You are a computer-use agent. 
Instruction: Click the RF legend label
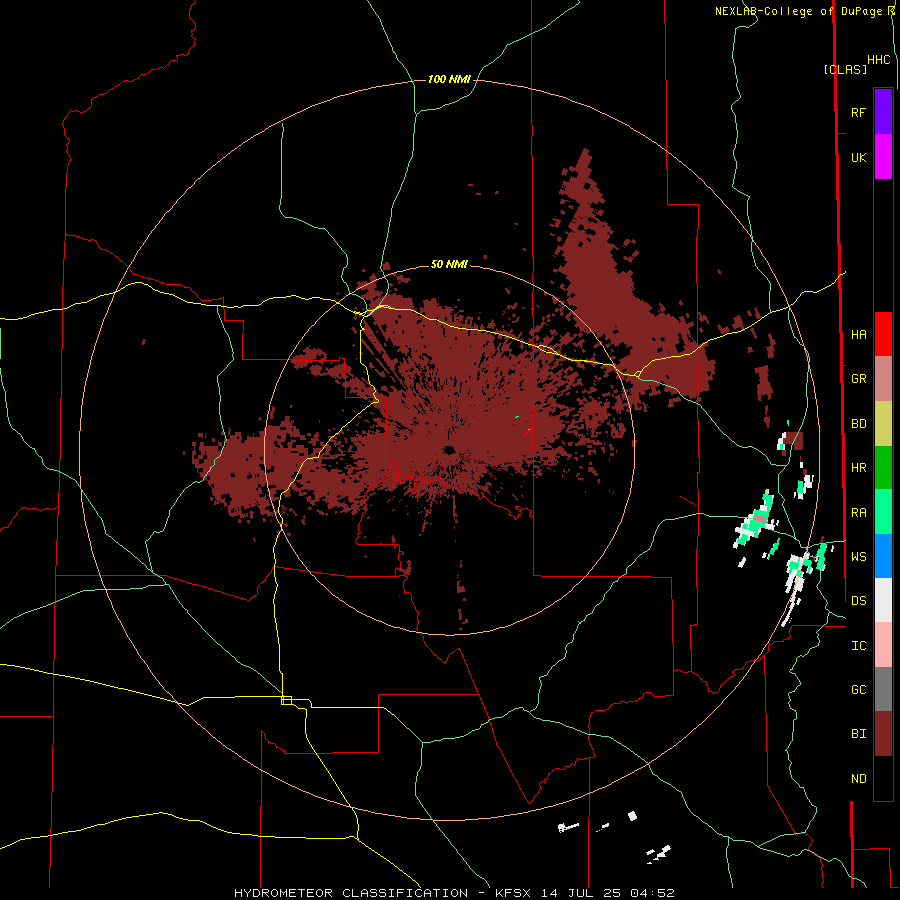click(858, 112)
